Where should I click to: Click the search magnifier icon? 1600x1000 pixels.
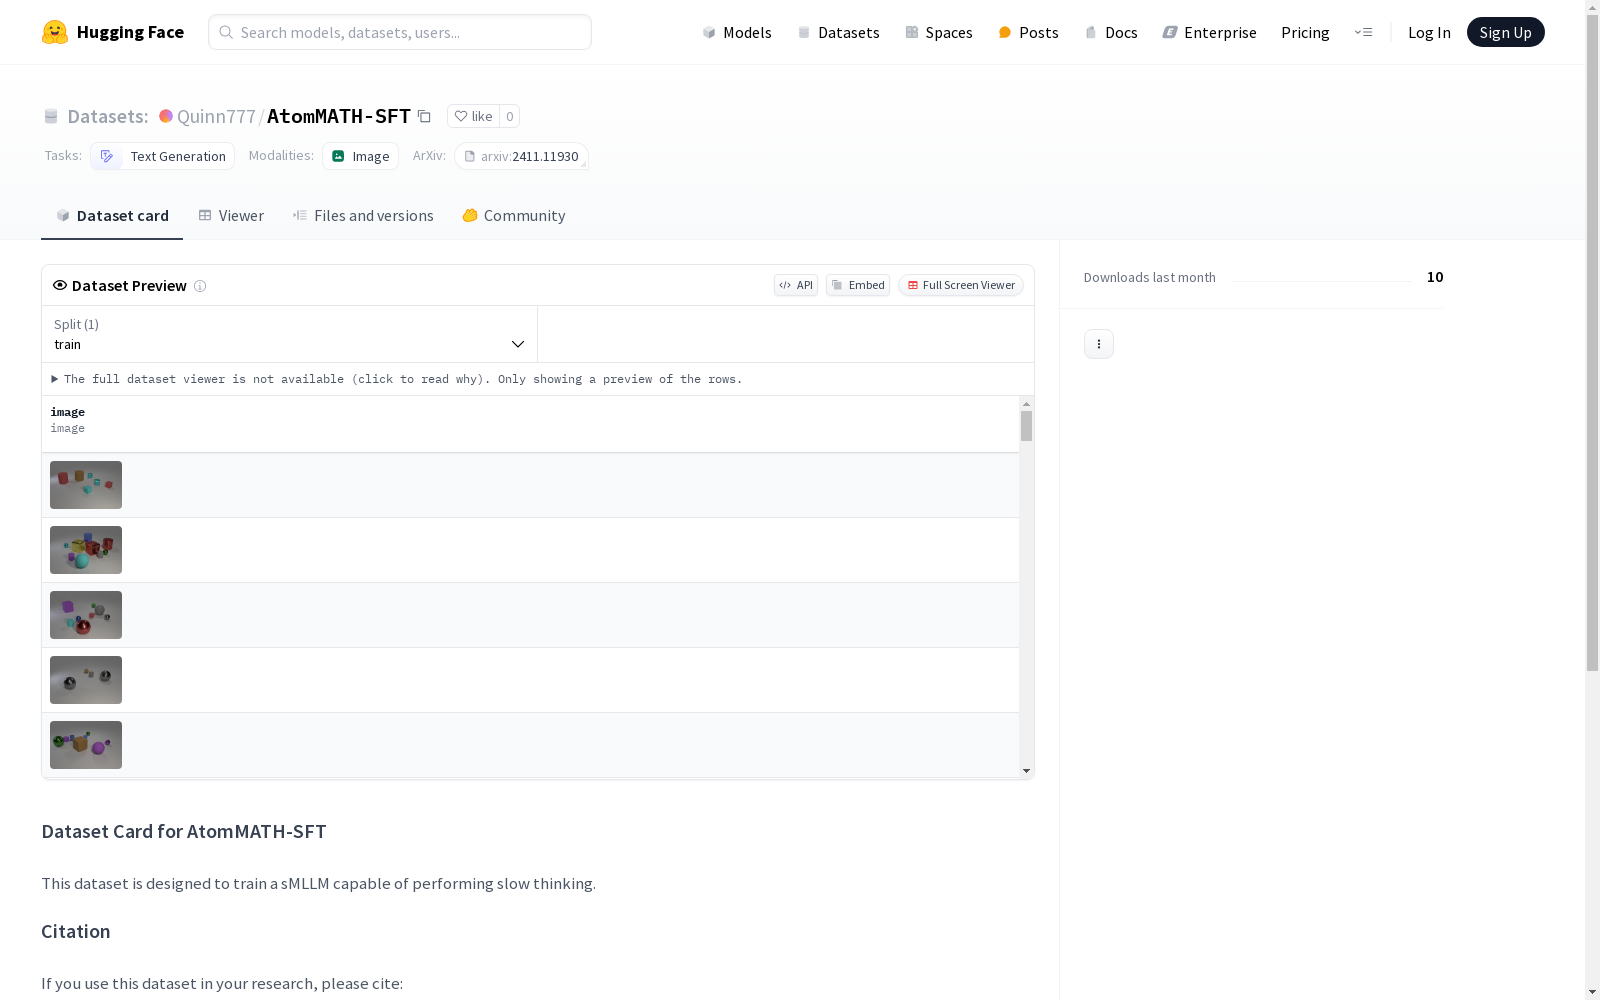click(x=226, y=32)
